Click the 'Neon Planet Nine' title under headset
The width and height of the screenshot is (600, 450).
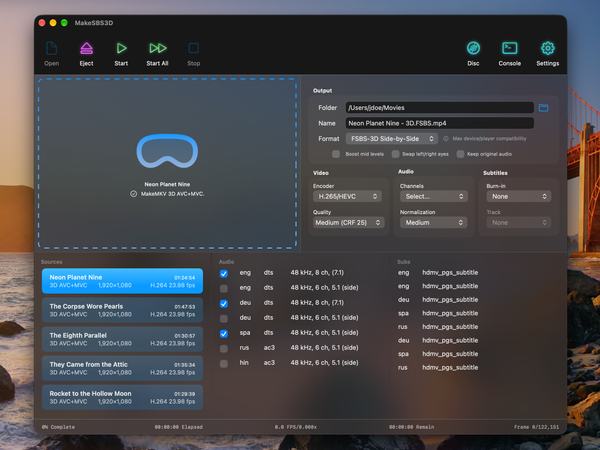(167, 184)
